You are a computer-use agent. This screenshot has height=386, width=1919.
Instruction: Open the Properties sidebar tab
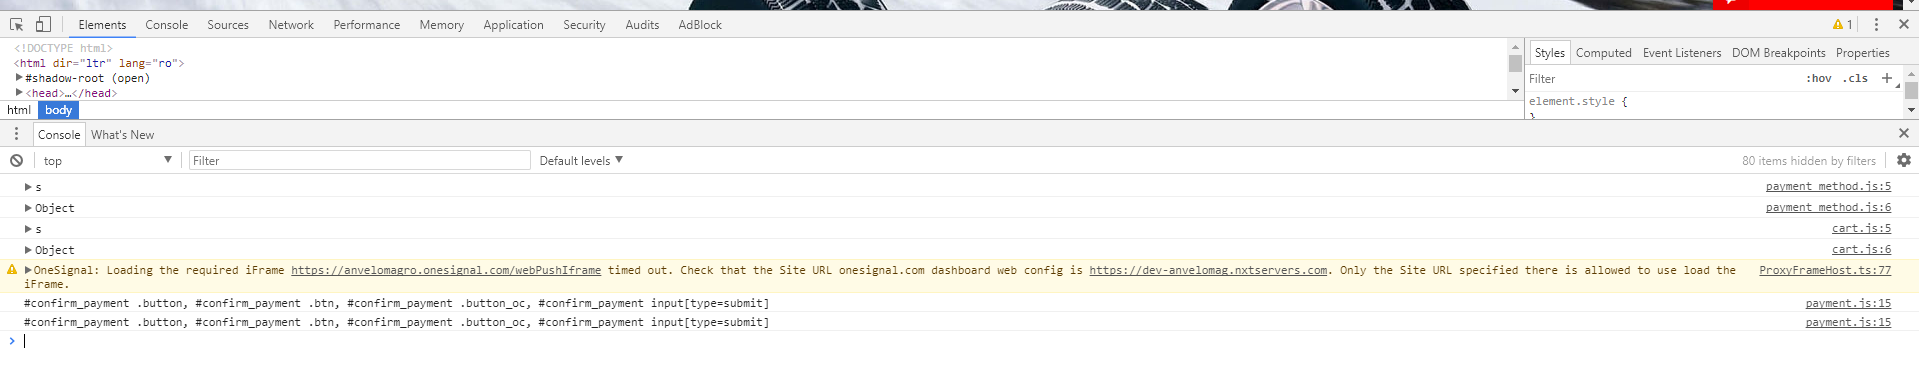[x=1862, y=53]
